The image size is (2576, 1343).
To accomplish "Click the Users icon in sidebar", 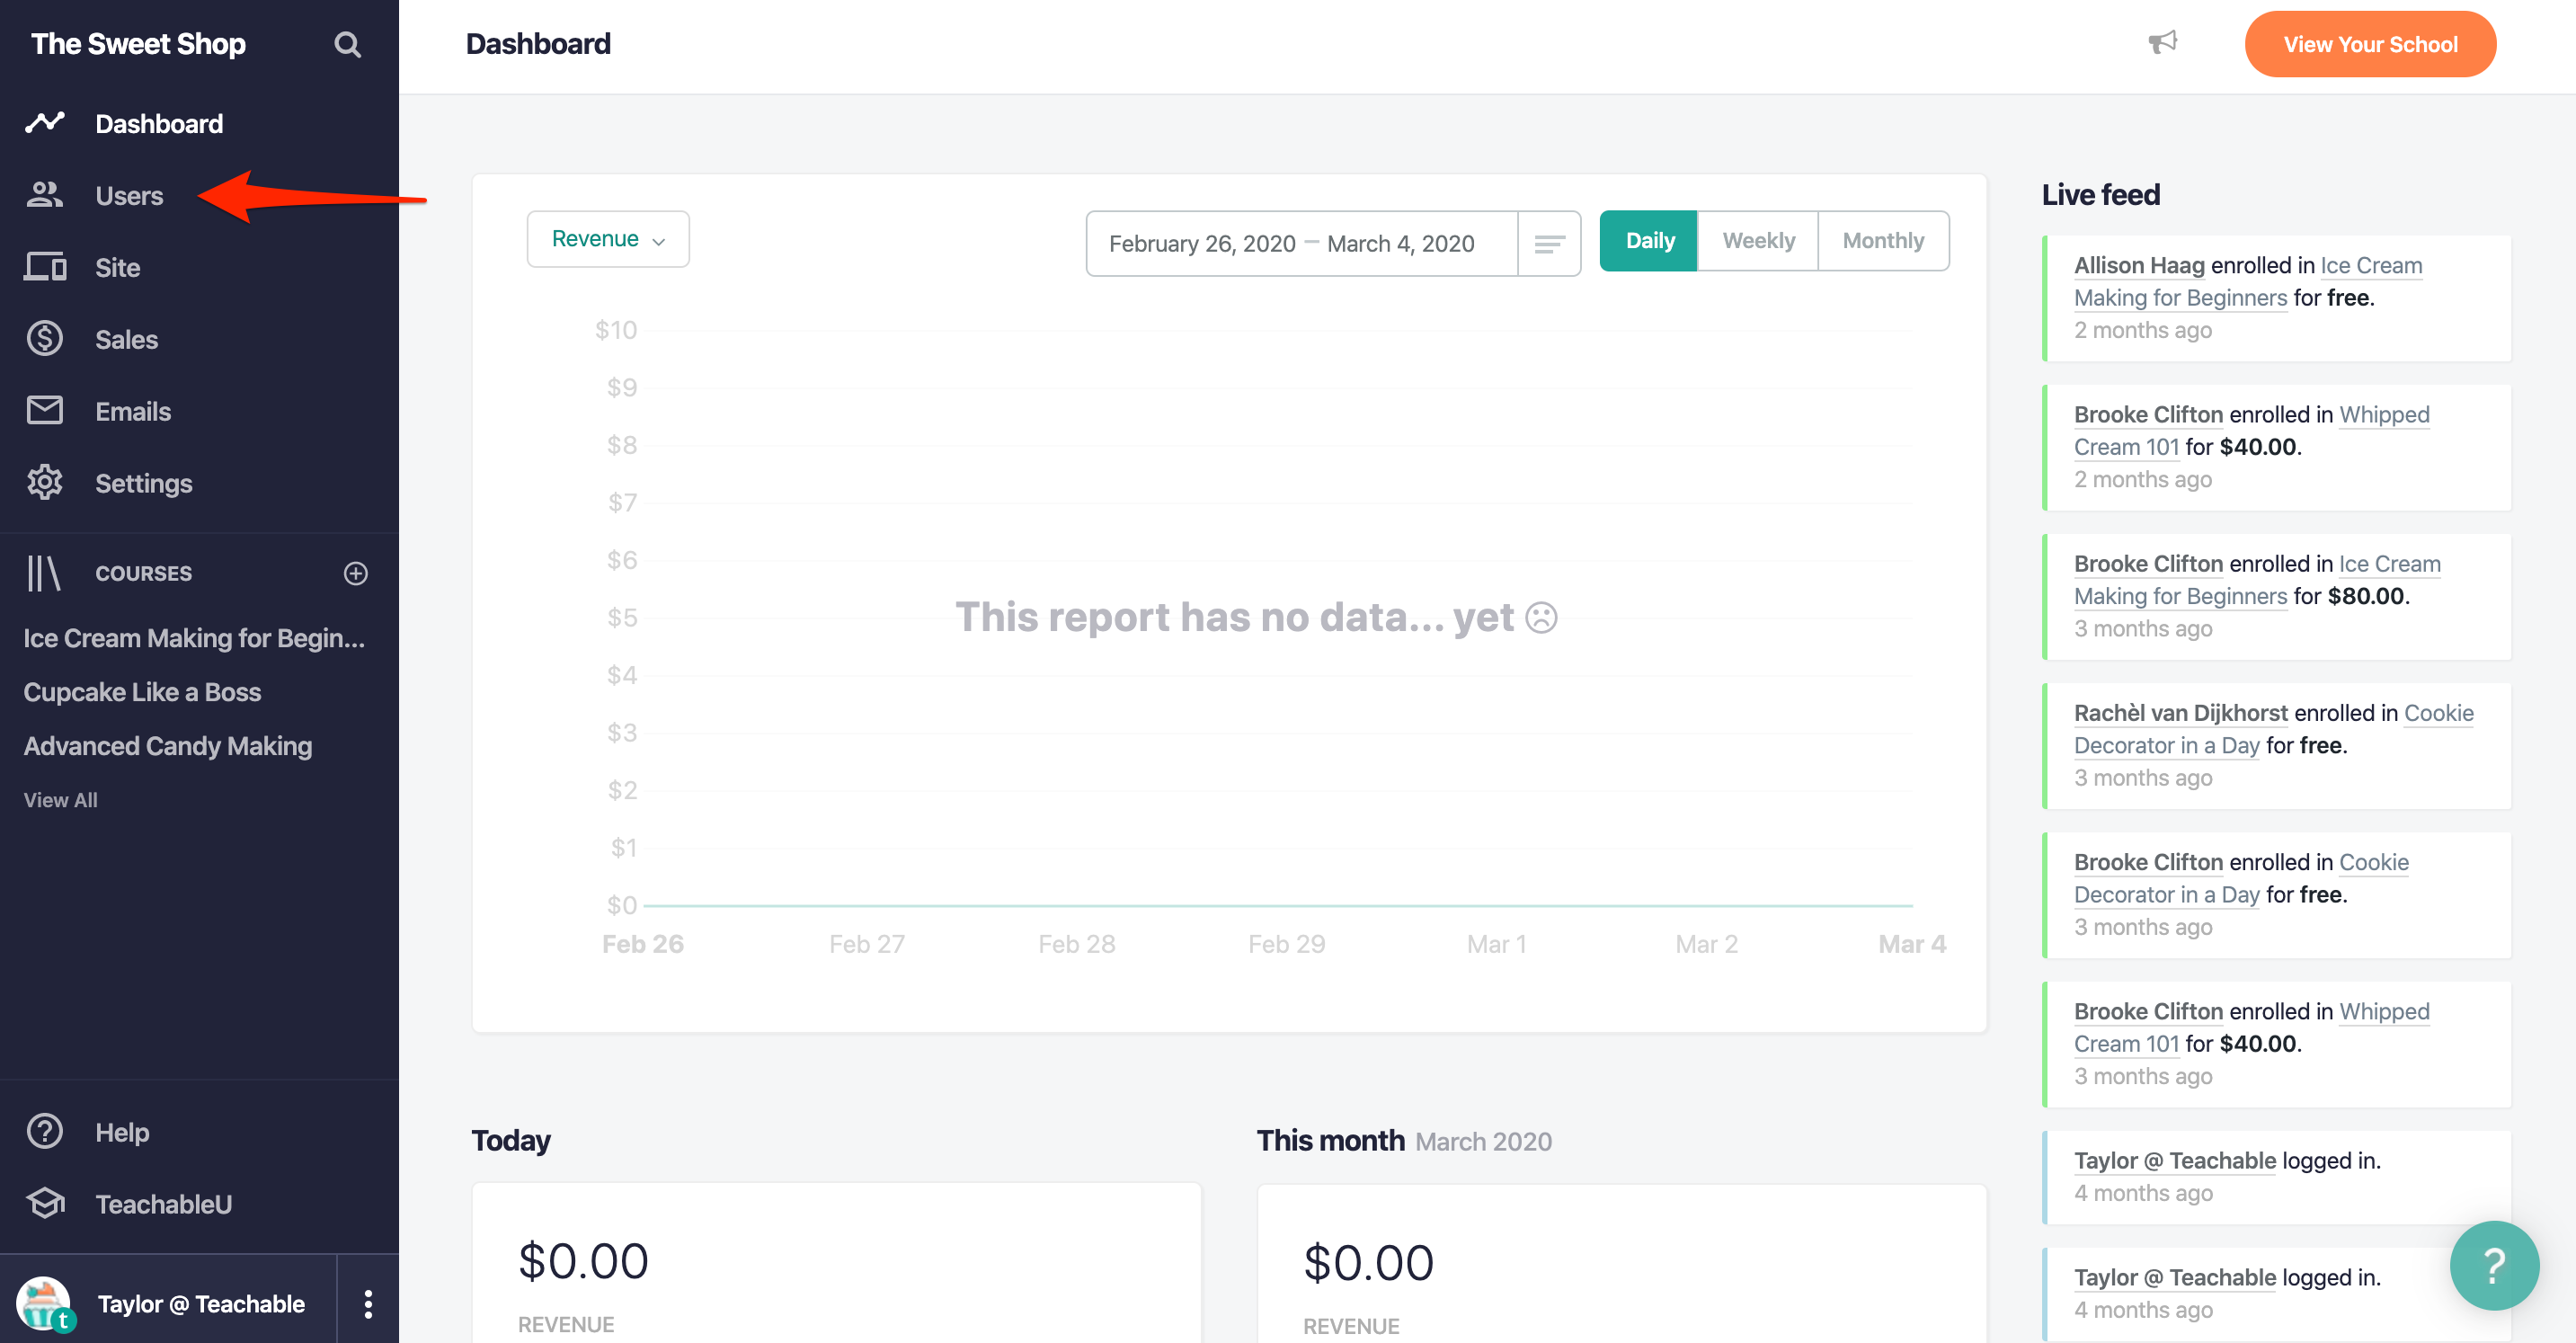I will [x=46, y=192].
